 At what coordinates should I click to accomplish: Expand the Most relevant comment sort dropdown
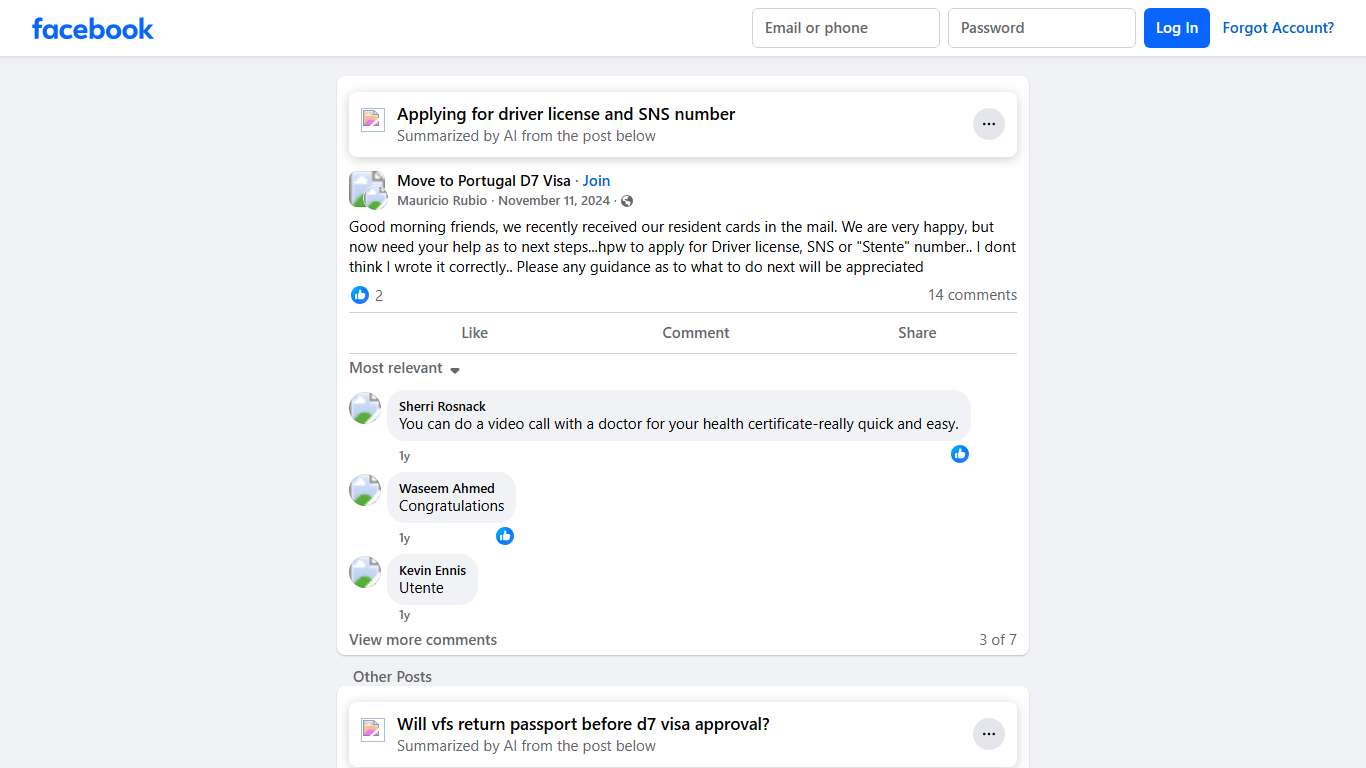click(x=404, y=368)
